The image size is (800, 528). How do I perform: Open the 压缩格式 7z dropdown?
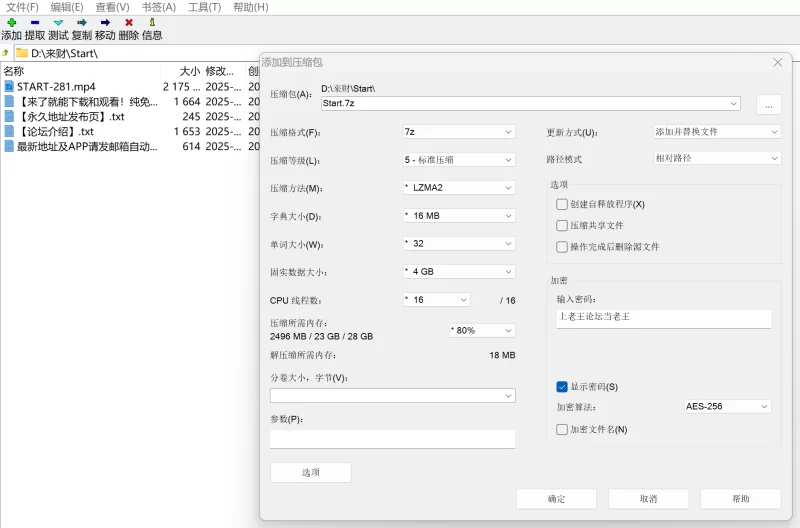pyautogui.click(x=459, y=132)
